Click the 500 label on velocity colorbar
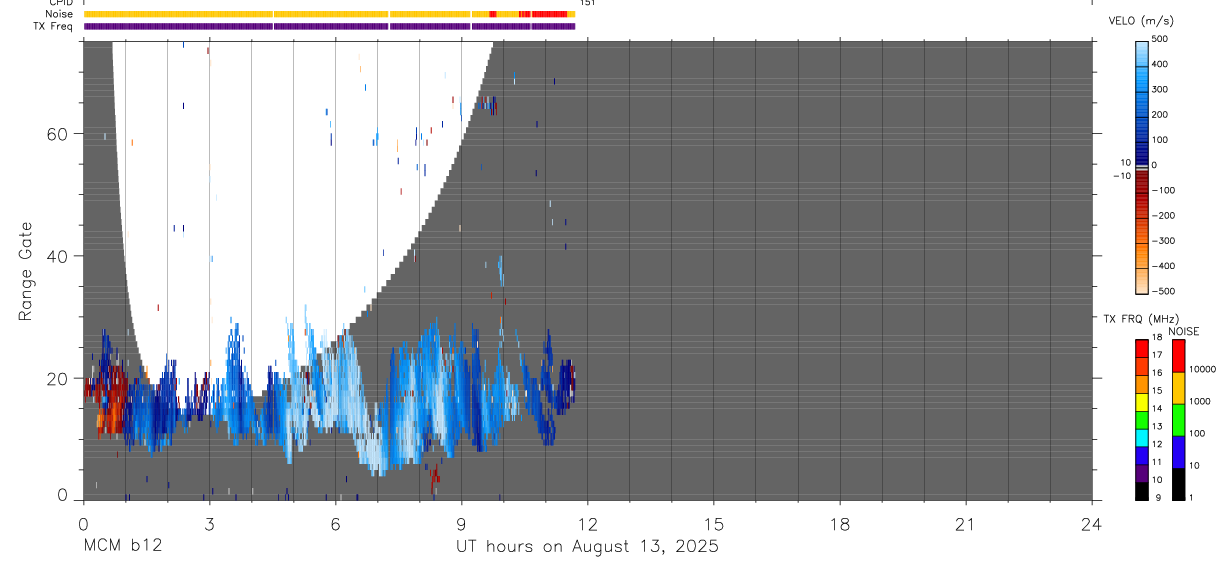 click(1160, 39)
